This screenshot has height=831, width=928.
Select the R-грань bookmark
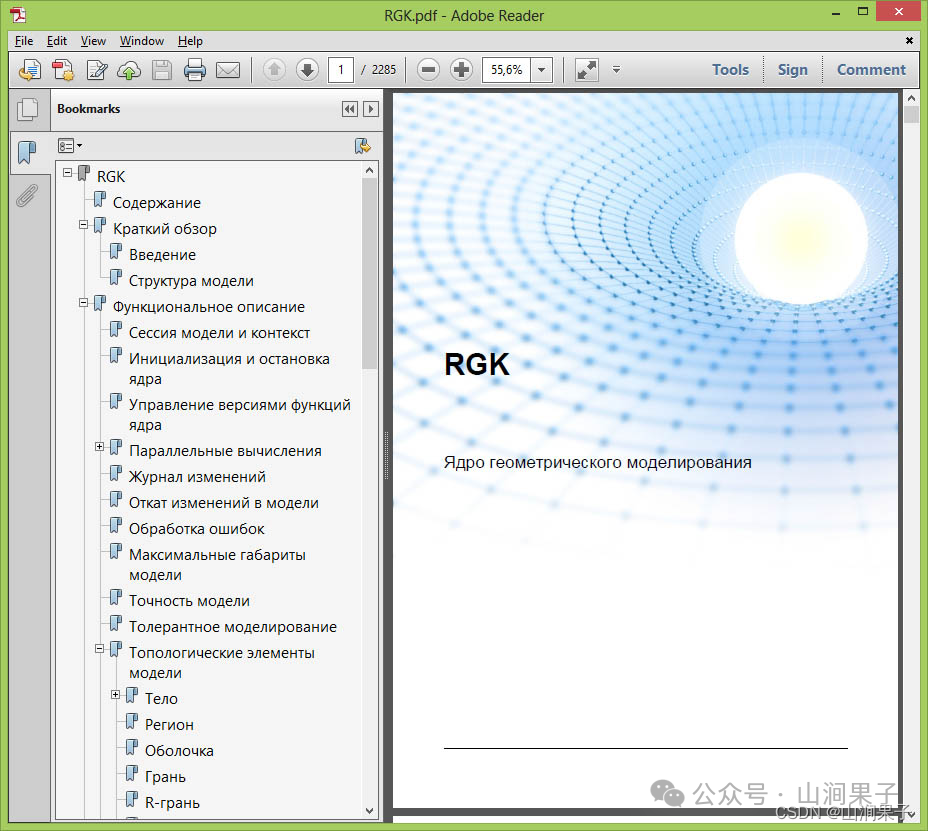pyautogui.click(x=172, y=803)
